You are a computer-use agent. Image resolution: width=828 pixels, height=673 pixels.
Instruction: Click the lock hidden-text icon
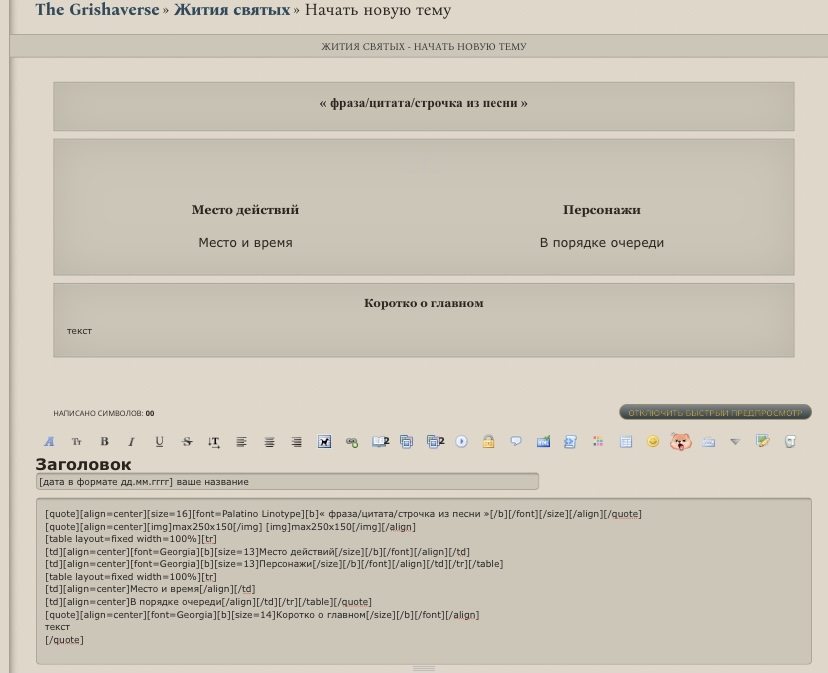coord(488,442)
